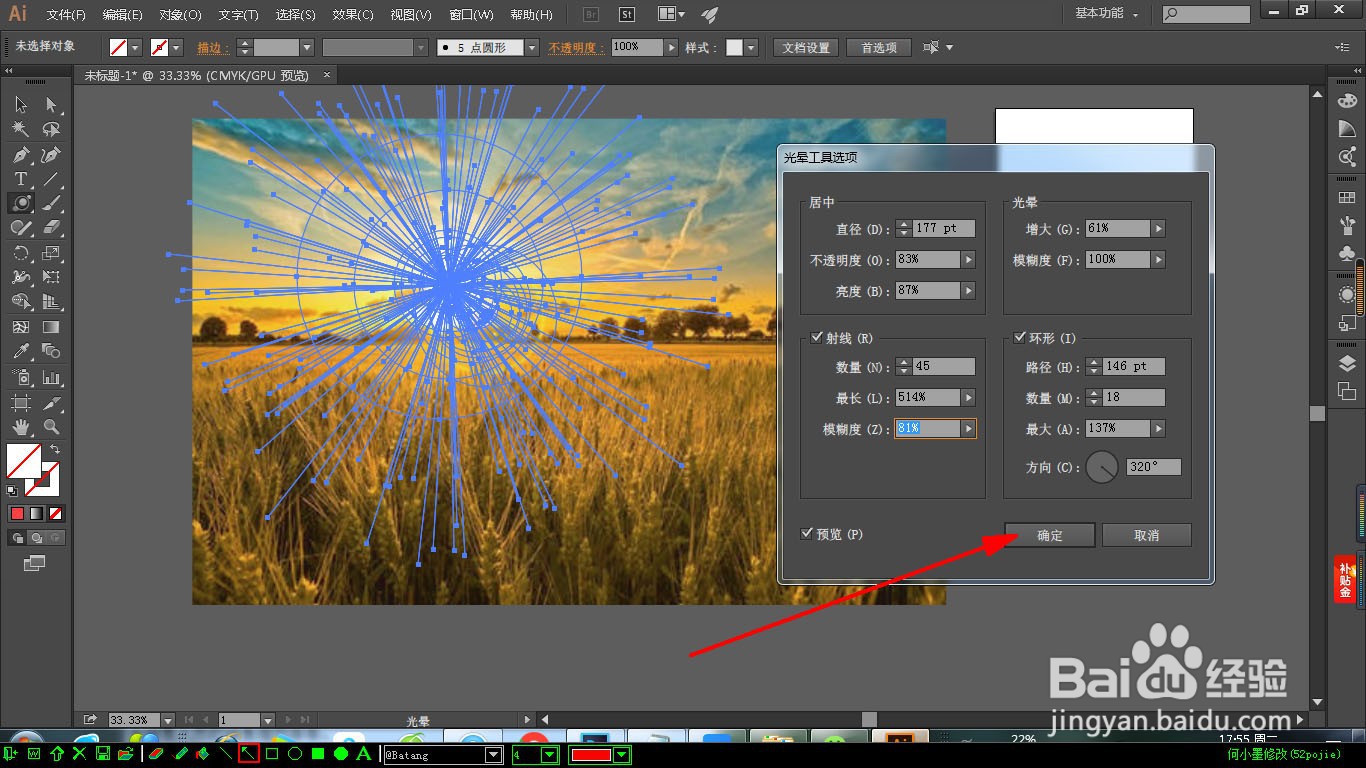The width and height of the screenshot is (1366, 768).
Task: Select the Mesh tool
Action: tap(21, 327)
